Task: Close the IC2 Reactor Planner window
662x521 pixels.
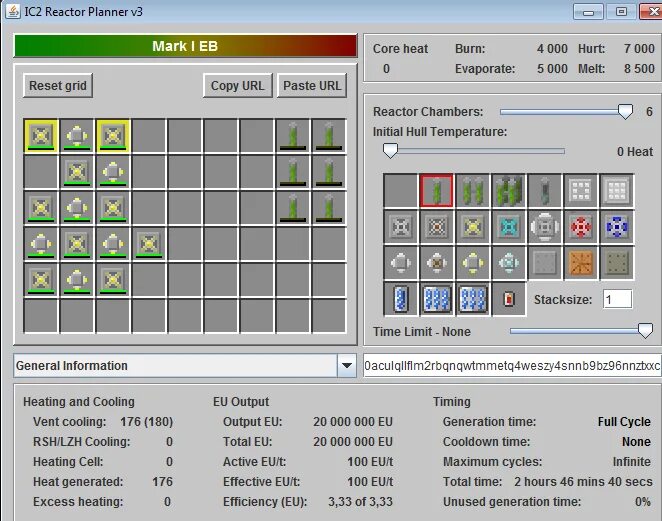Action: point(651,12)
